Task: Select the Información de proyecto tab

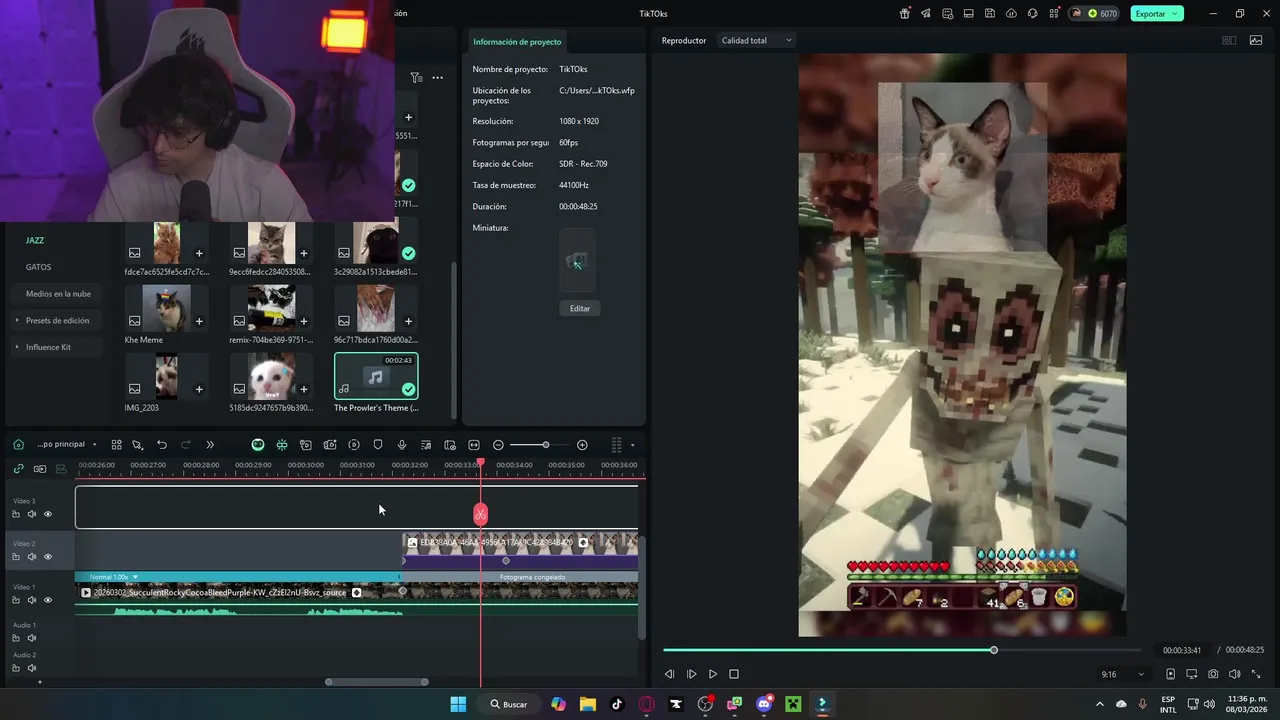Action: pyautogui.click(x=517, y=42)
